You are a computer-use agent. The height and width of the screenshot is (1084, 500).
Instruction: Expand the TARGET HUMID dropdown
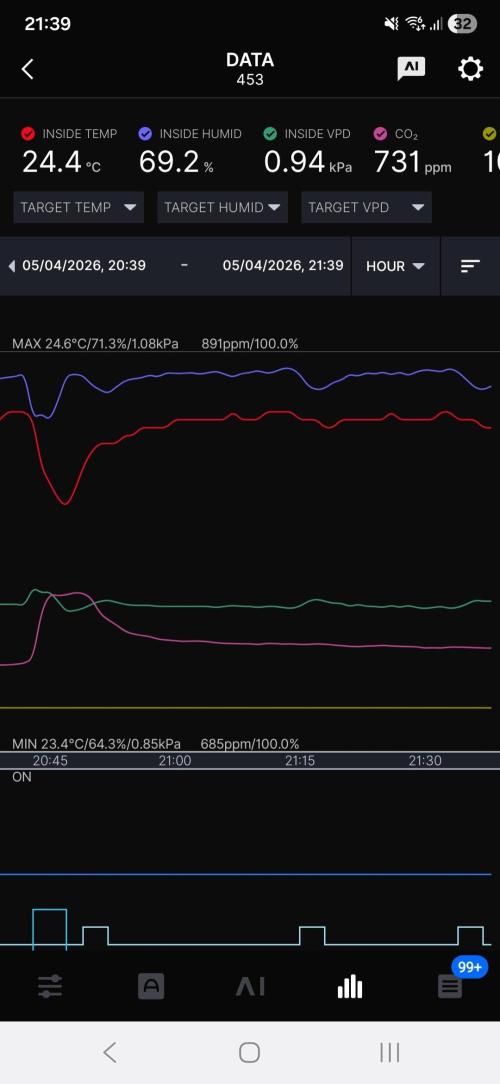point(223,207)
